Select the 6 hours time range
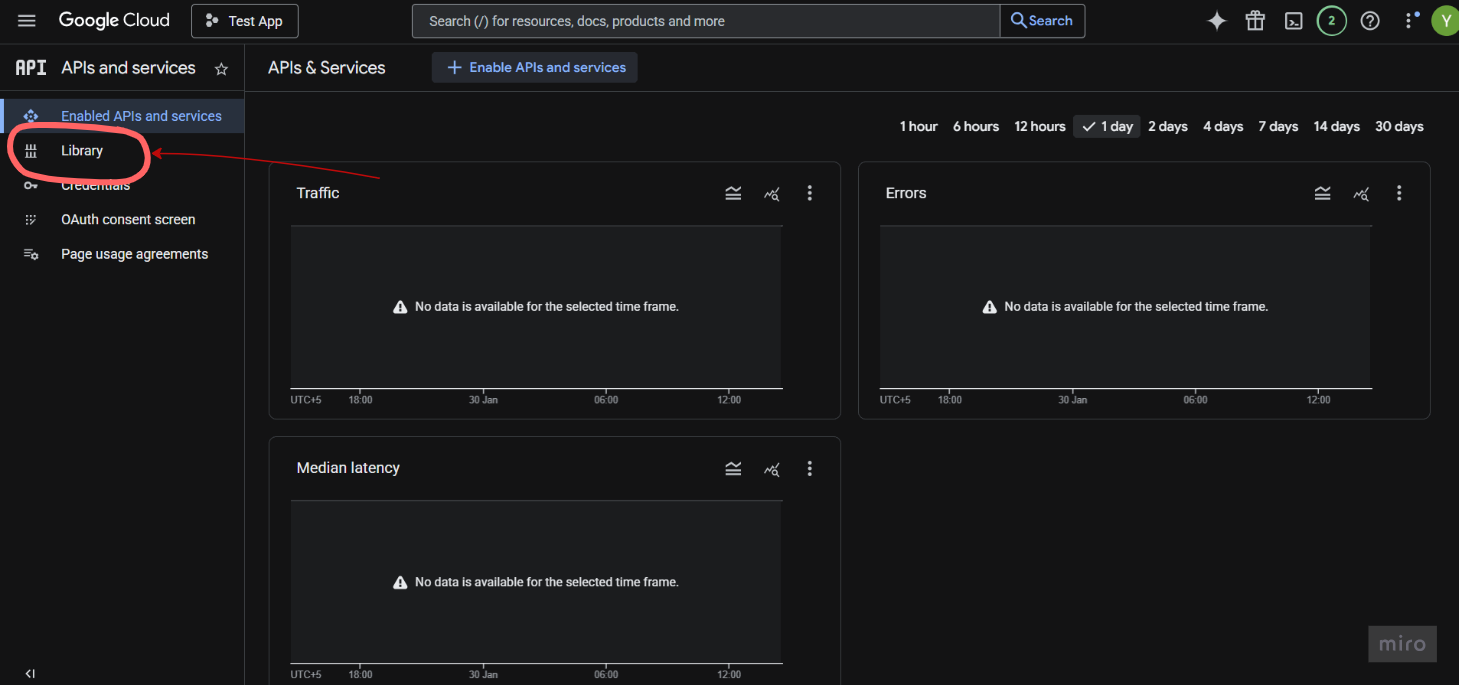The image size is (1459, 685). click(x=976, y=126)
